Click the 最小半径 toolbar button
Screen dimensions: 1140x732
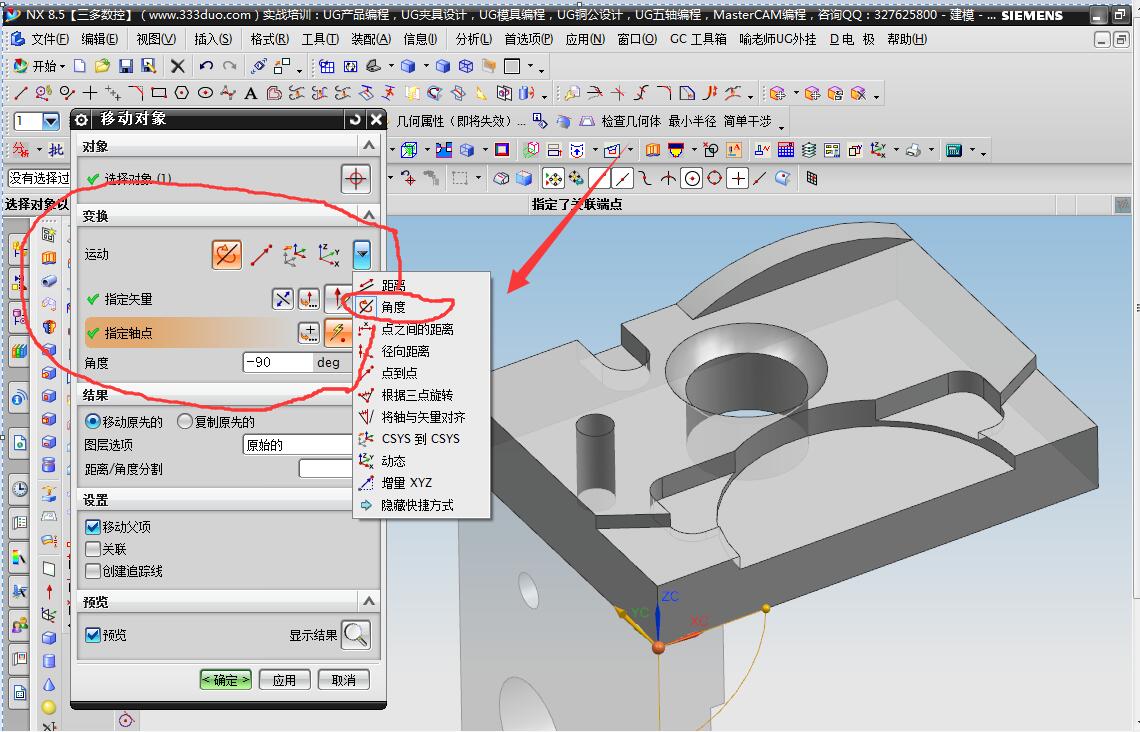point(692,121)
